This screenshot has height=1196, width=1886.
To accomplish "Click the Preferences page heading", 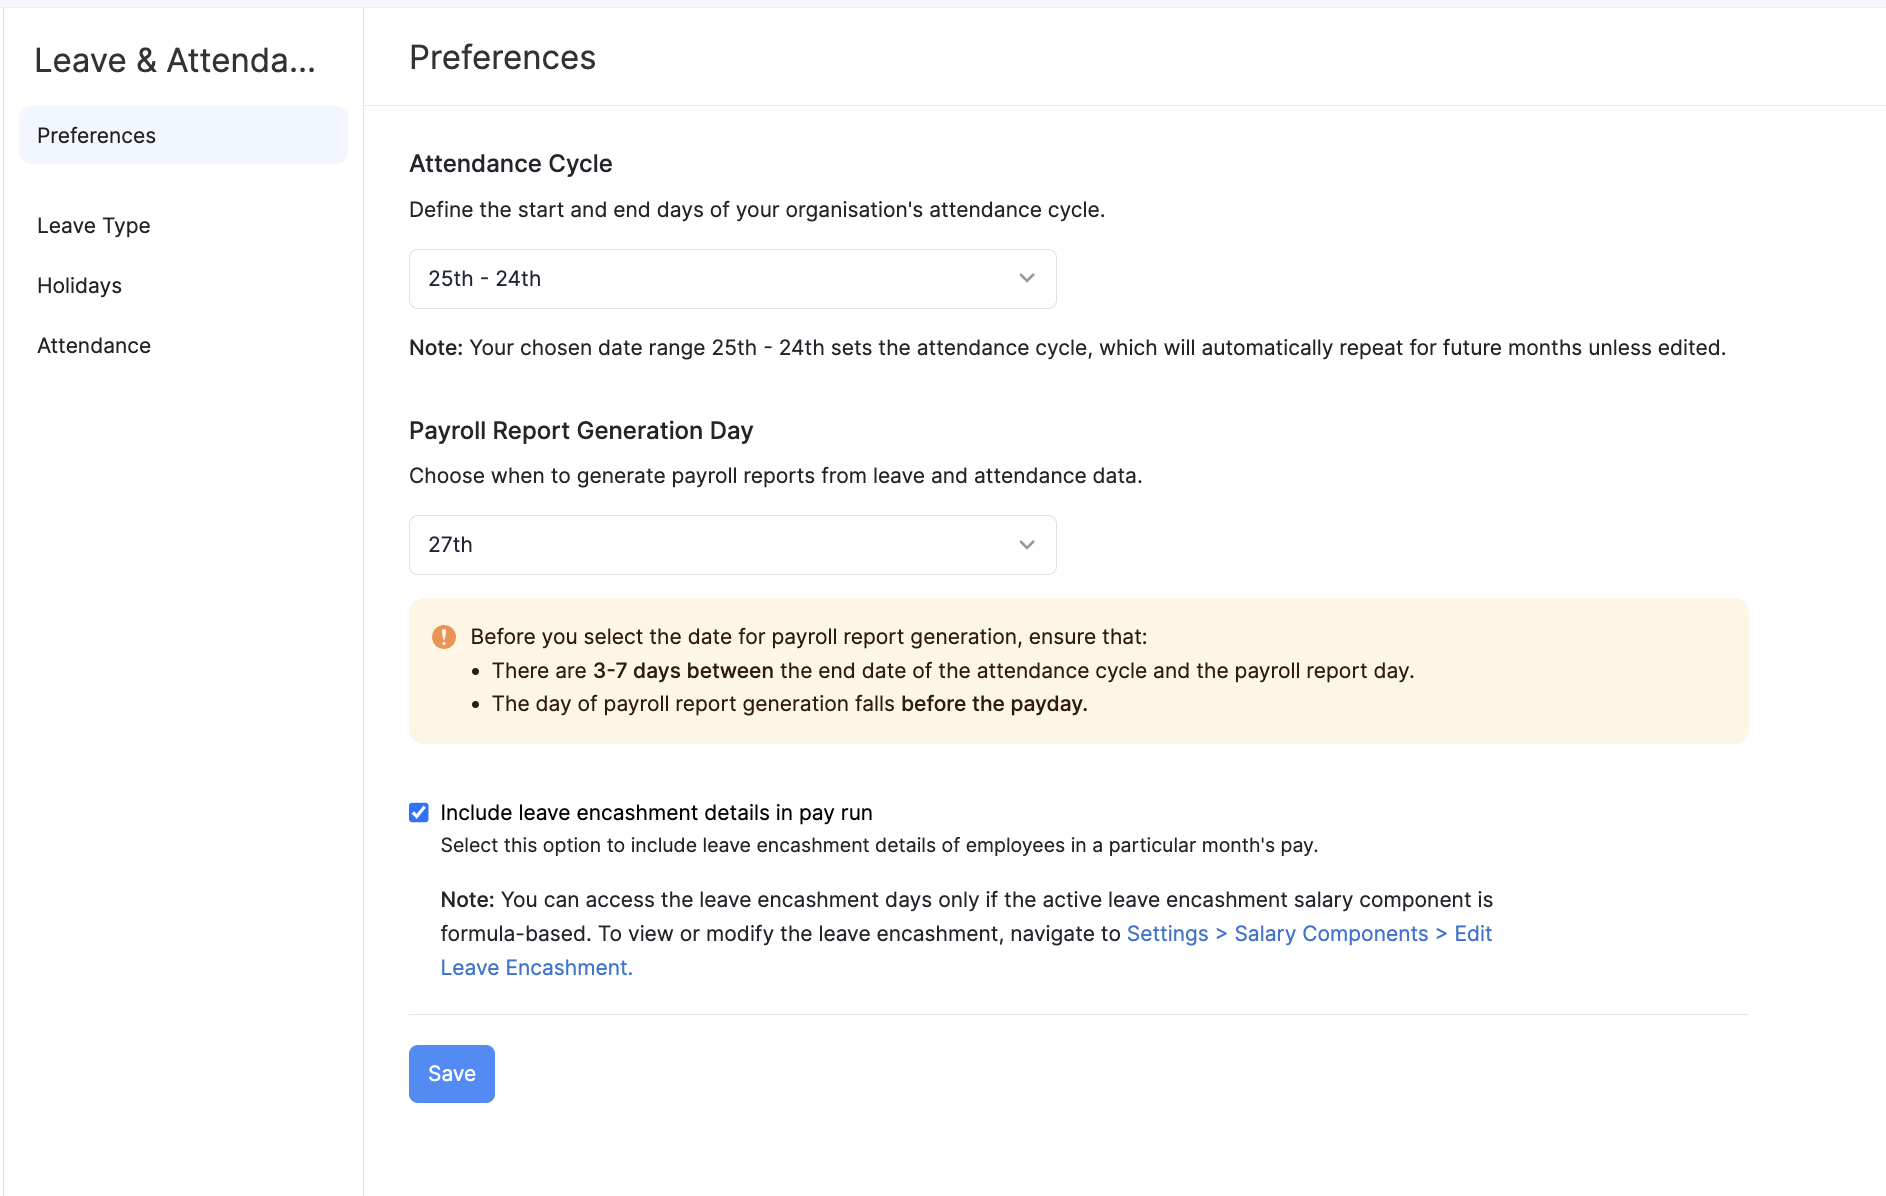I will tap(502, 58).
